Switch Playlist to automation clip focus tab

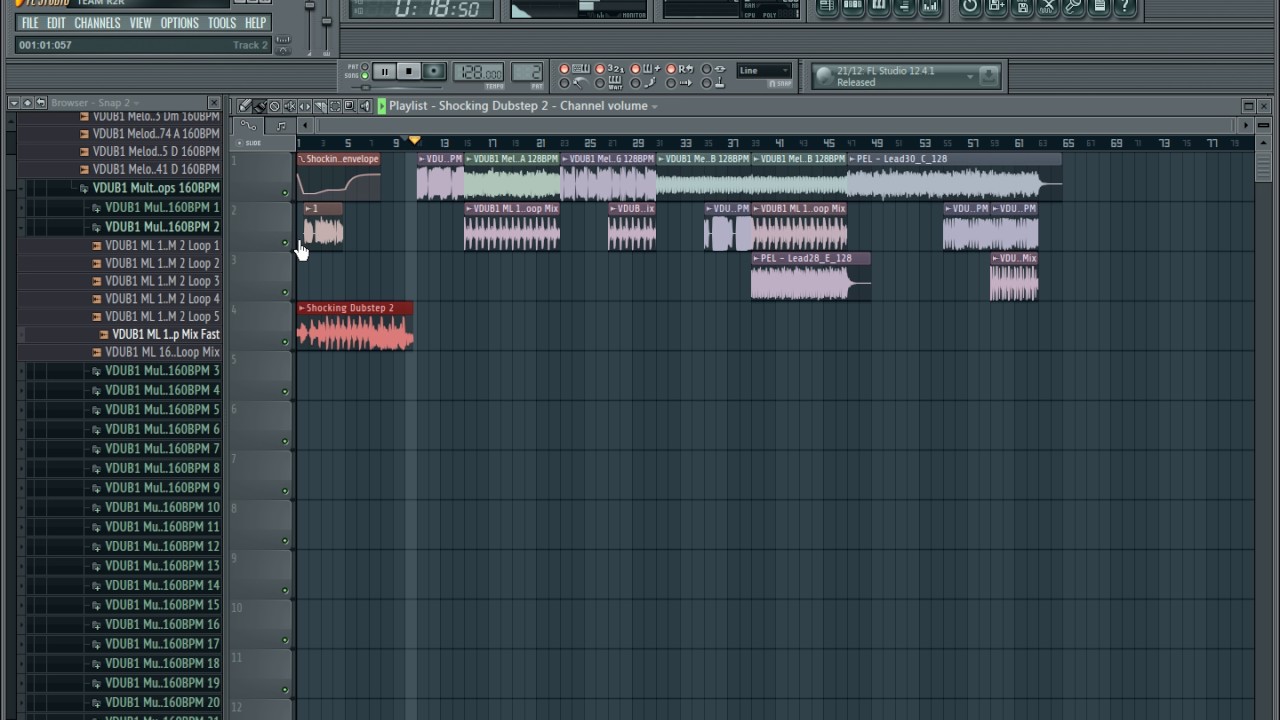click(x=249, y=125)
